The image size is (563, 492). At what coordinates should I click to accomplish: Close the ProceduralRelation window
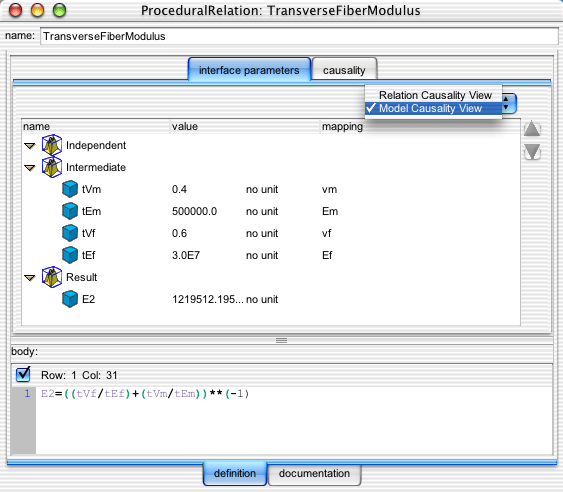(15, 10)
